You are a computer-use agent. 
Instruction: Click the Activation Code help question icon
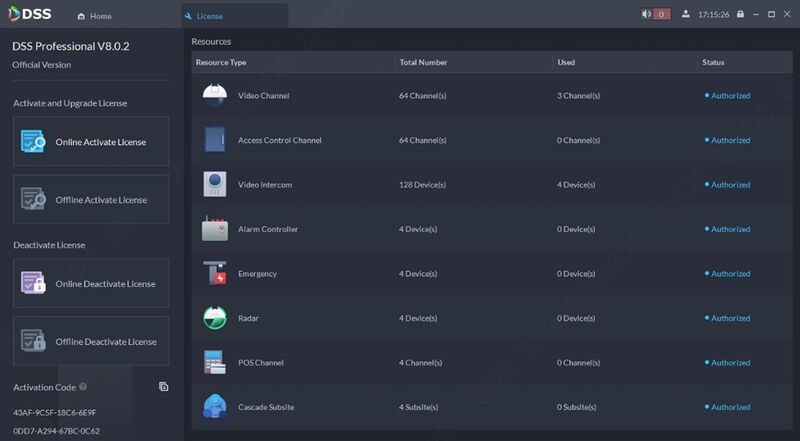(83, 387)
